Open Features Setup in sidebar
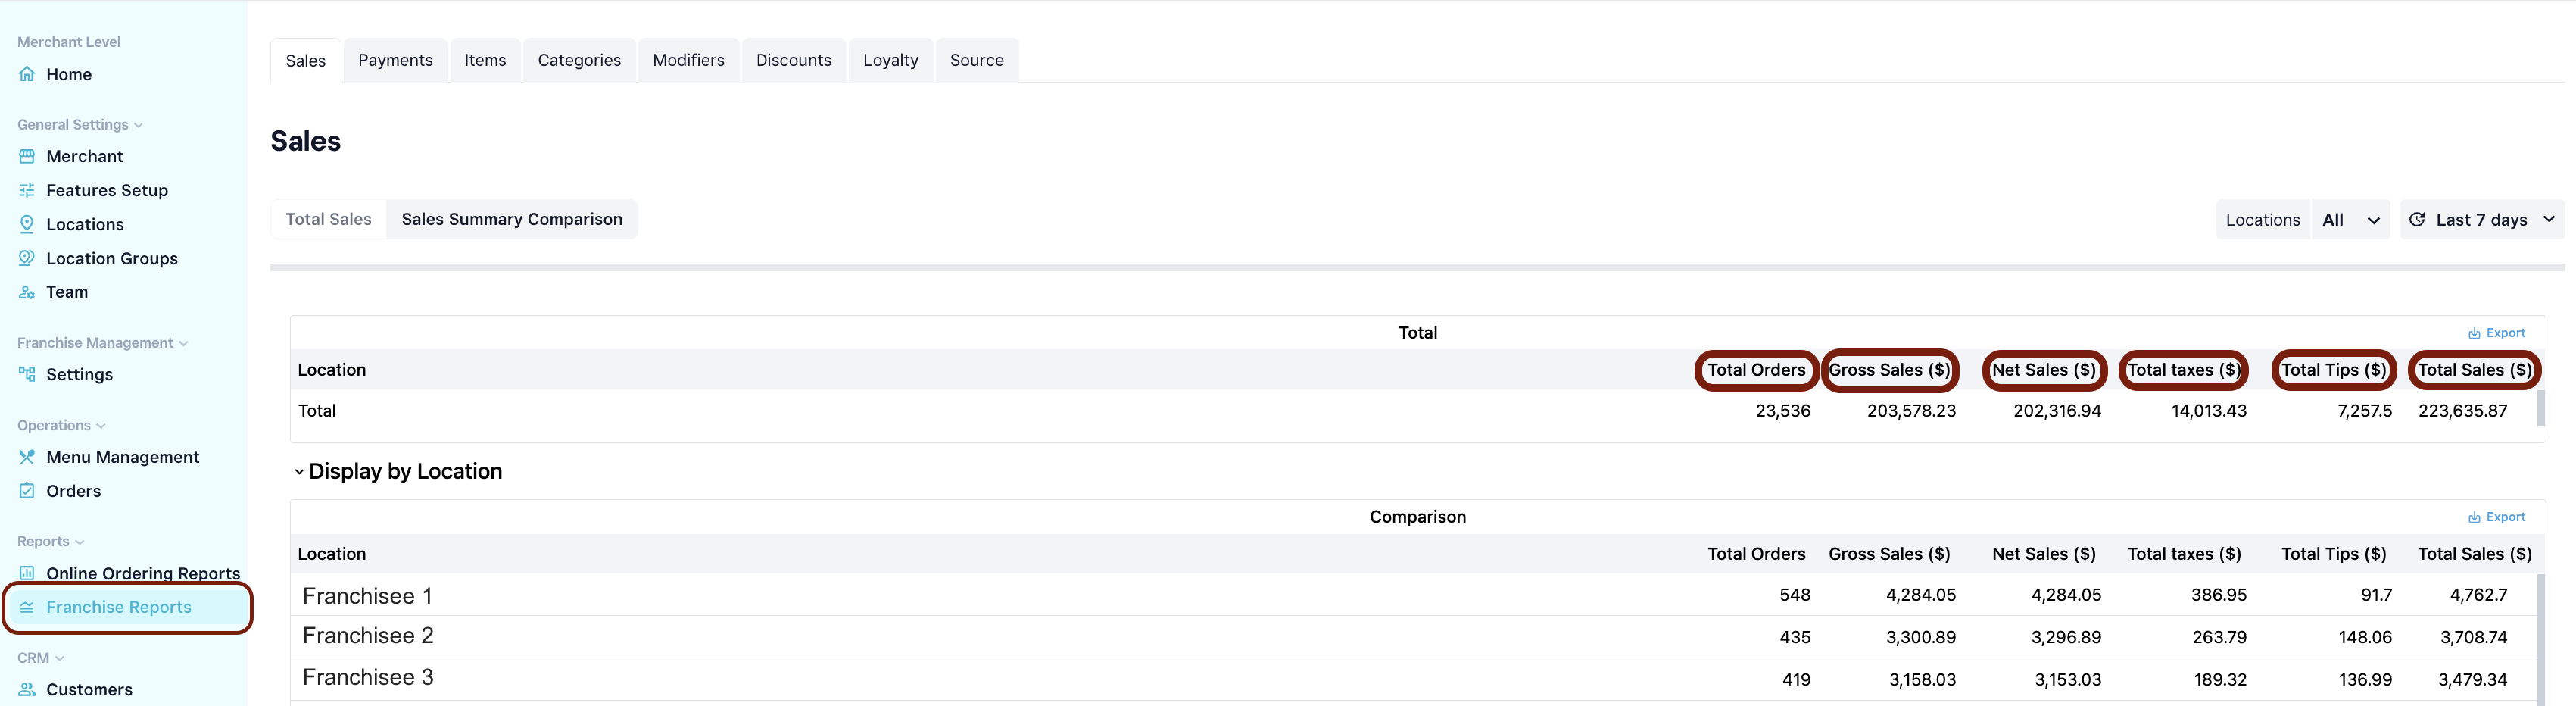 pyautogui.click(x=107, y=190)
